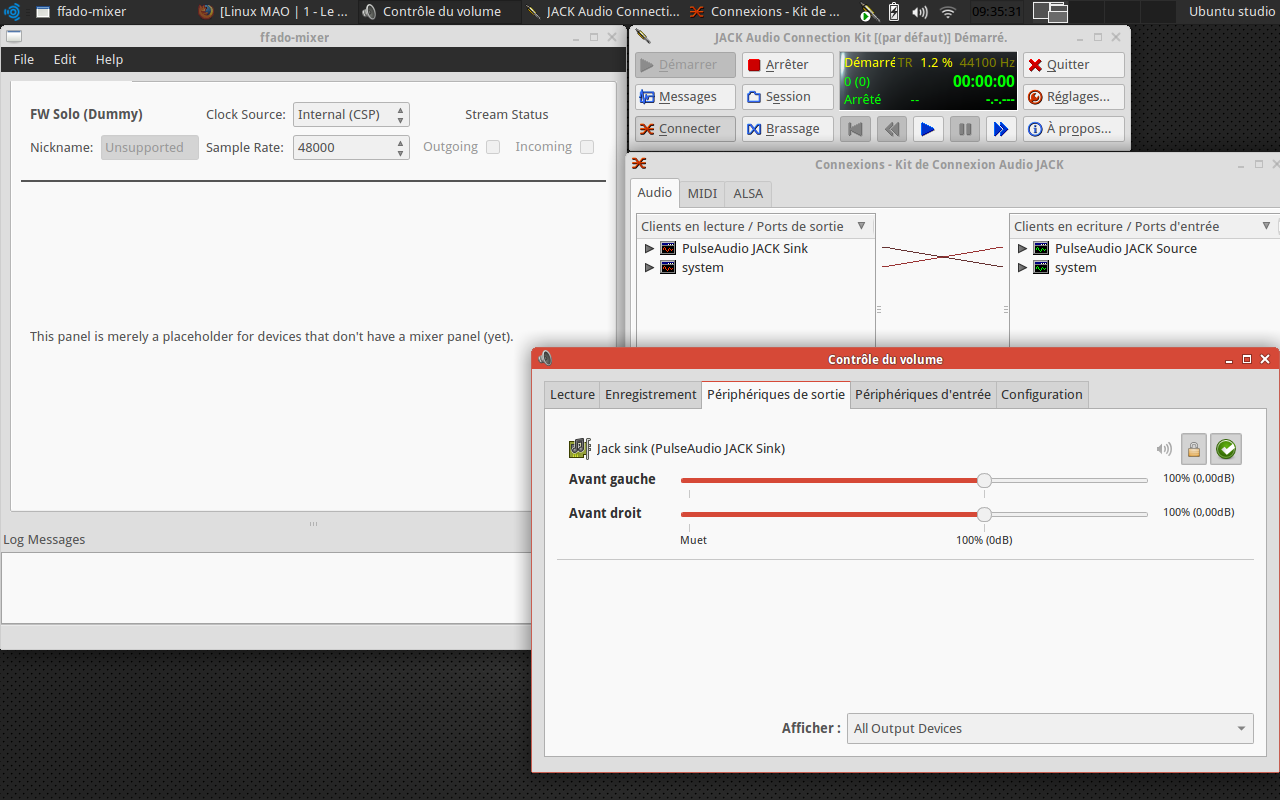Screen dimensions: 1280x800
Task: Switch to the Périphériques d'entrée tab
Action: pyautogui.click(x=923, y=395)
